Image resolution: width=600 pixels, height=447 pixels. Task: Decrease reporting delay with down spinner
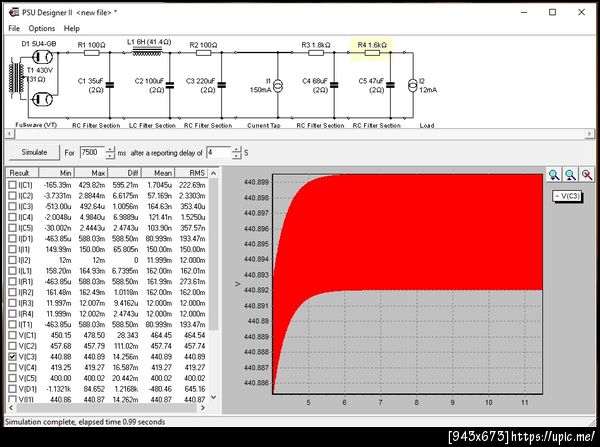[x=237, y=155]
